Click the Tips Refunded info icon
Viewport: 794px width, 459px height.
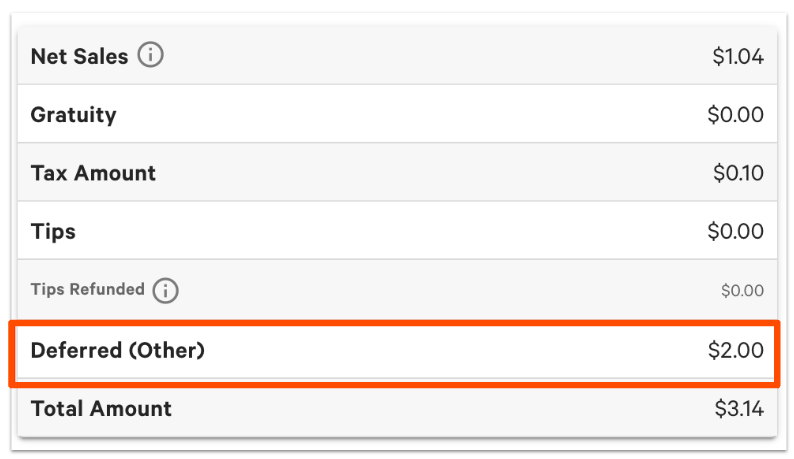(165, 290)
